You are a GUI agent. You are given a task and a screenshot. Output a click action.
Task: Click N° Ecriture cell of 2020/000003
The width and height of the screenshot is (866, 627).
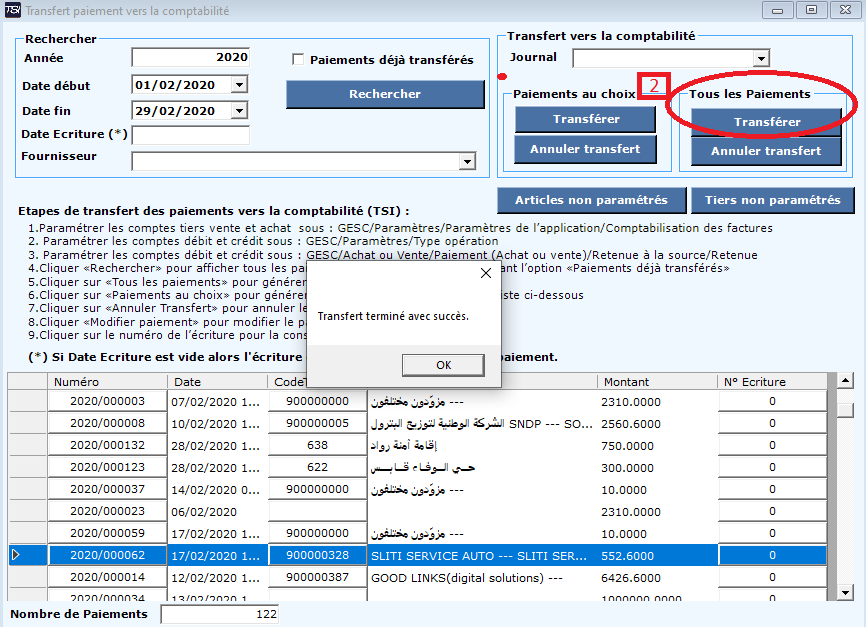pyautogui.click(x=772, y=402)
